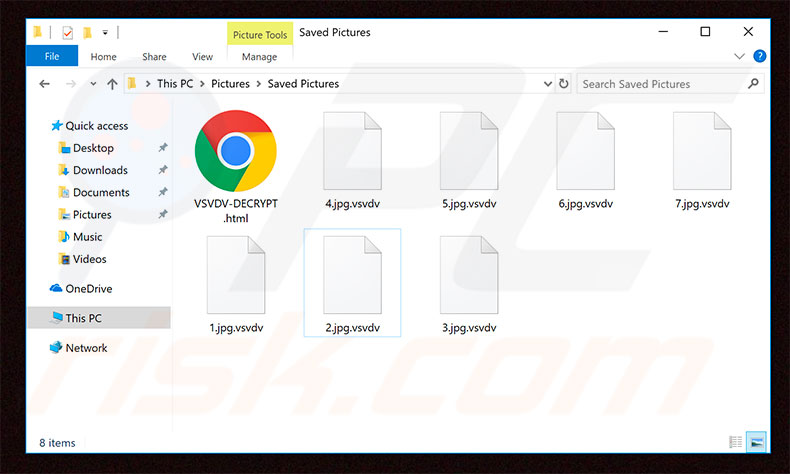Click the New Folder icon in the title bar
The width and height of the screenshot is (790, 474).
coord(88,33)
